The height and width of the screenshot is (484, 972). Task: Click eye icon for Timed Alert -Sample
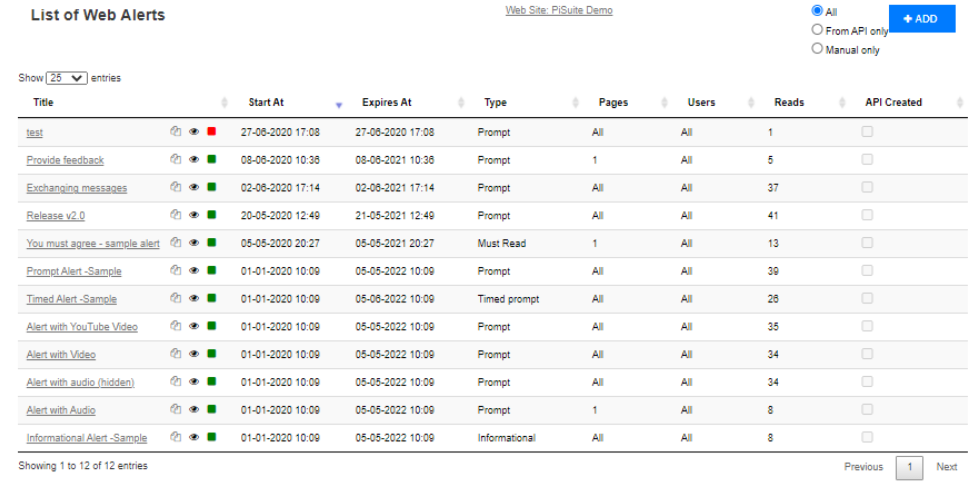pyautogui.click(x=194, y=298)
